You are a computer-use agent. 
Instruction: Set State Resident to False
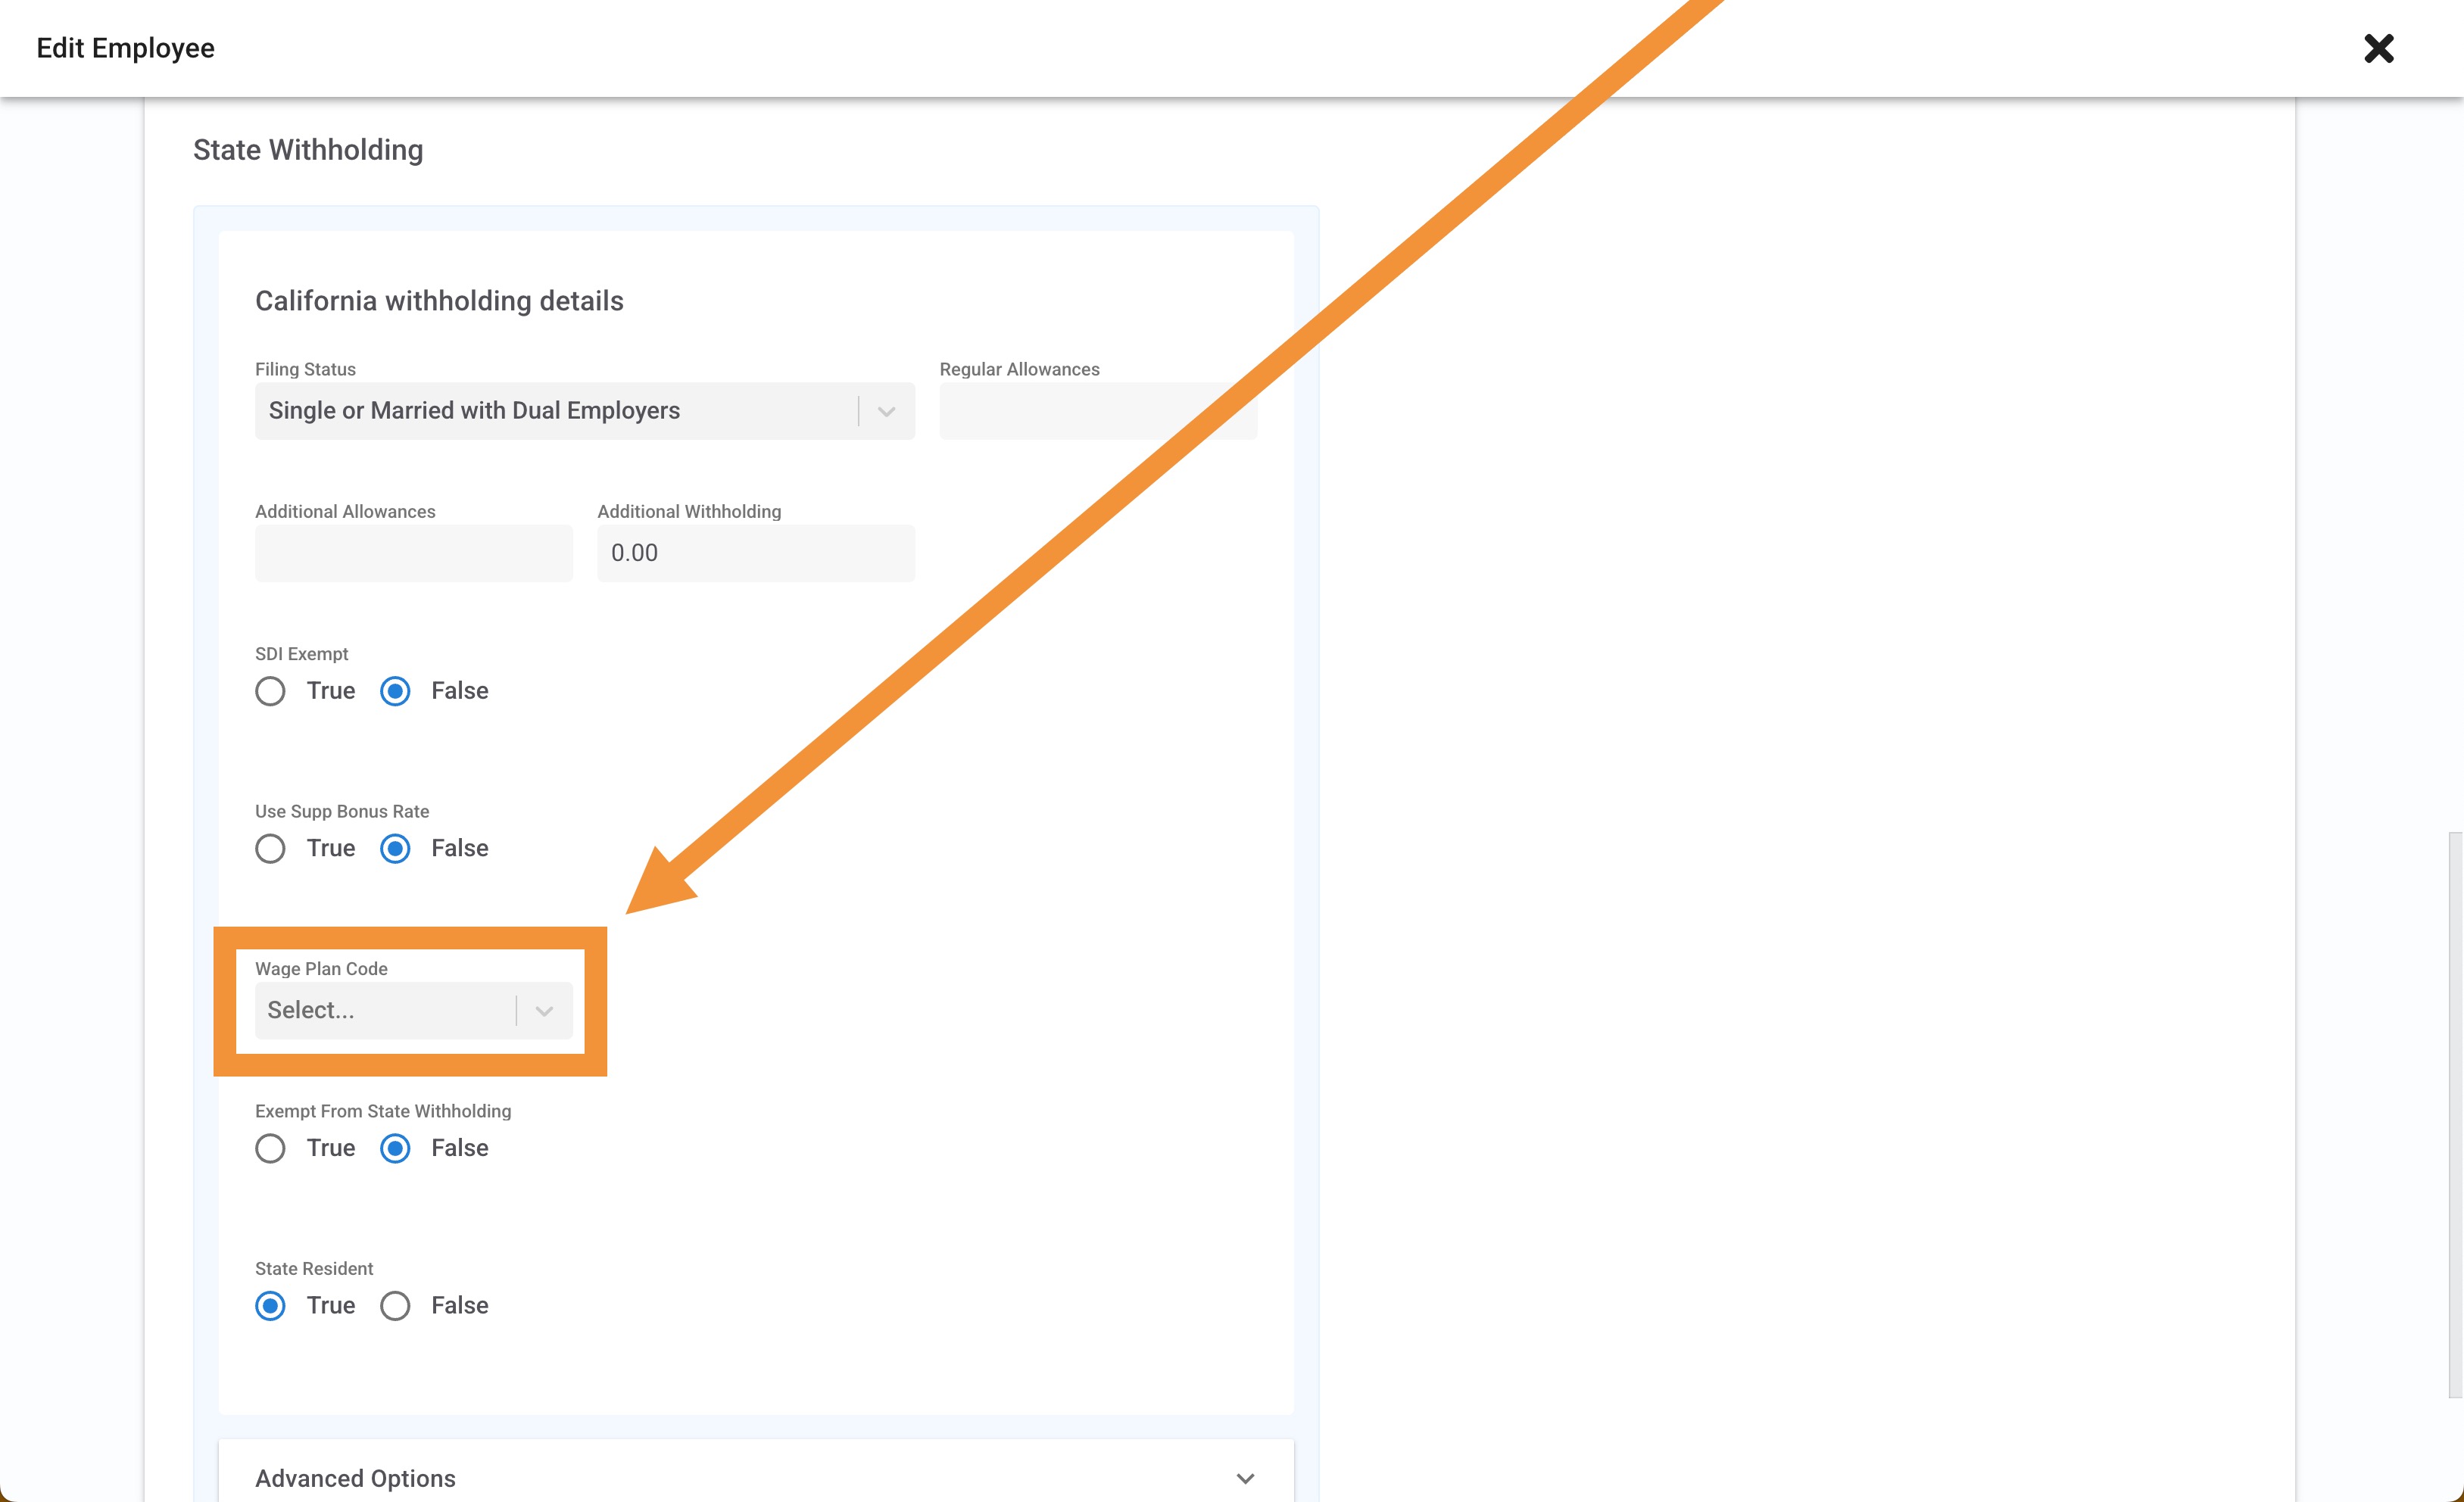(x=395, y=1305)
